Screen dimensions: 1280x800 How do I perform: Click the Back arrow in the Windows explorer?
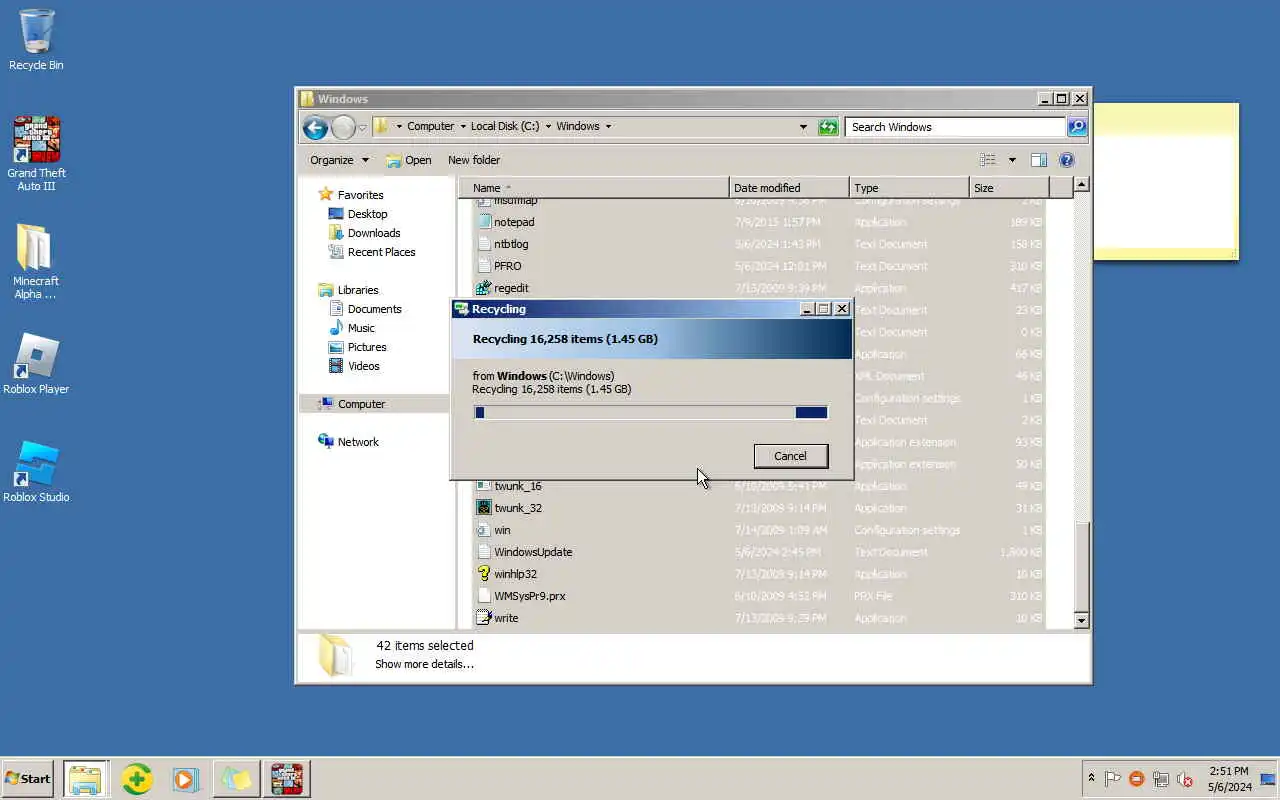pos(315,127)
